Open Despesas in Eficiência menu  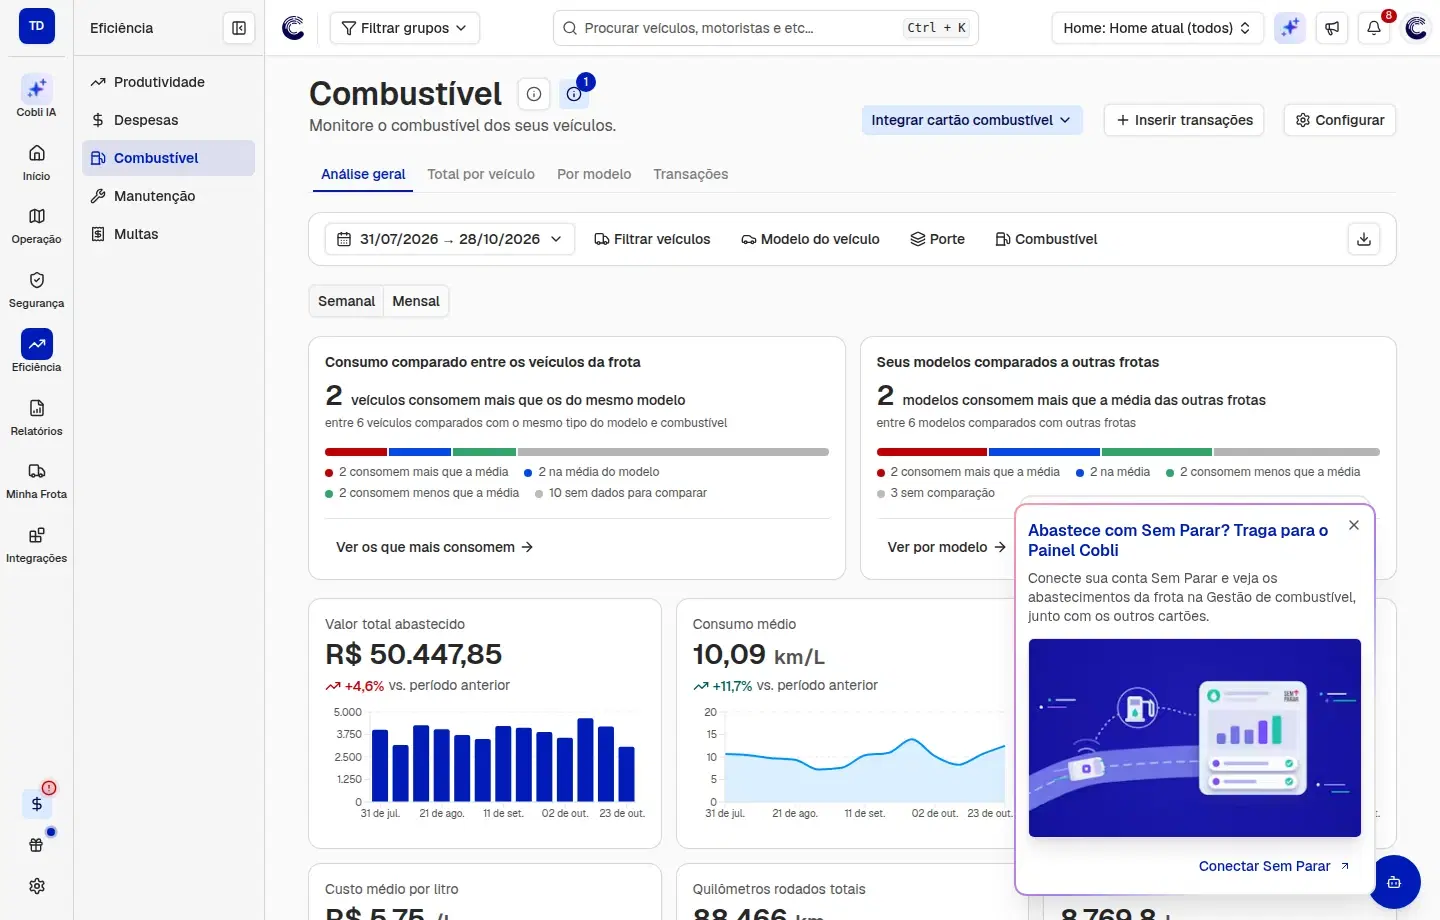(x=168, y=120)
